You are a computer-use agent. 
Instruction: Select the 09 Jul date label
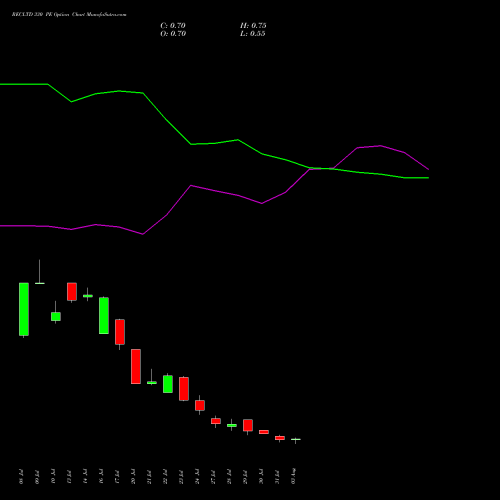point(37,477)
